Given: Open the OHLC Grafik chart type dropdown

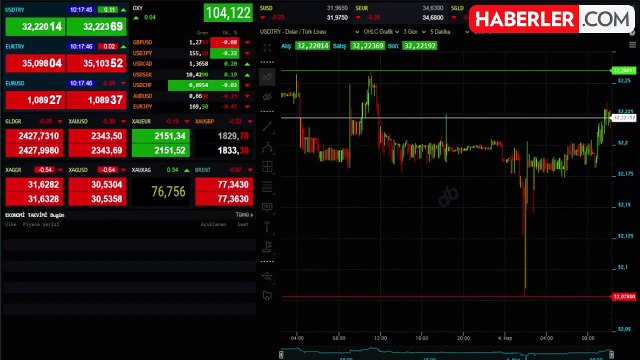Looking at the screenshot, I should [x=381, y=32].
